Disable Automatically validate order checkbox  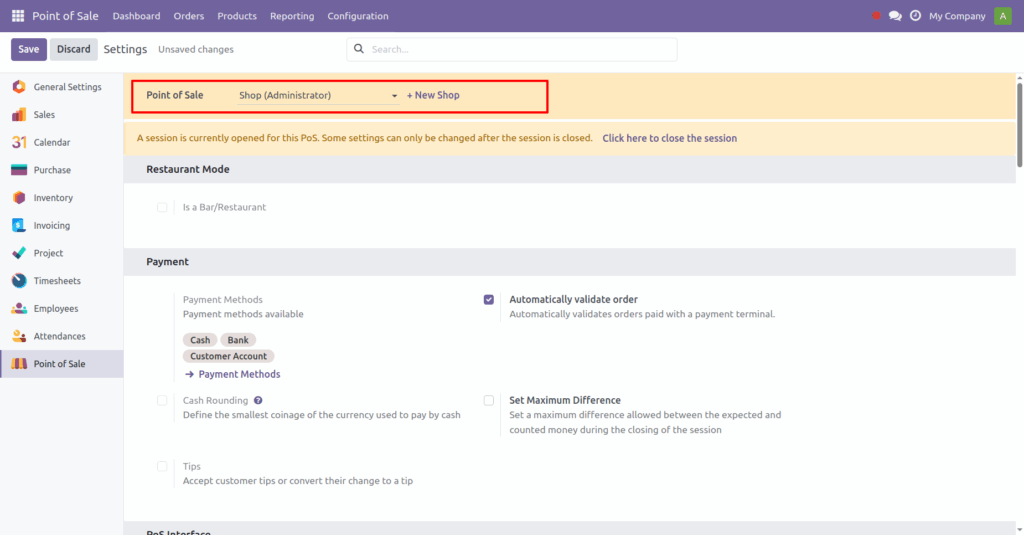coord(489,299)
